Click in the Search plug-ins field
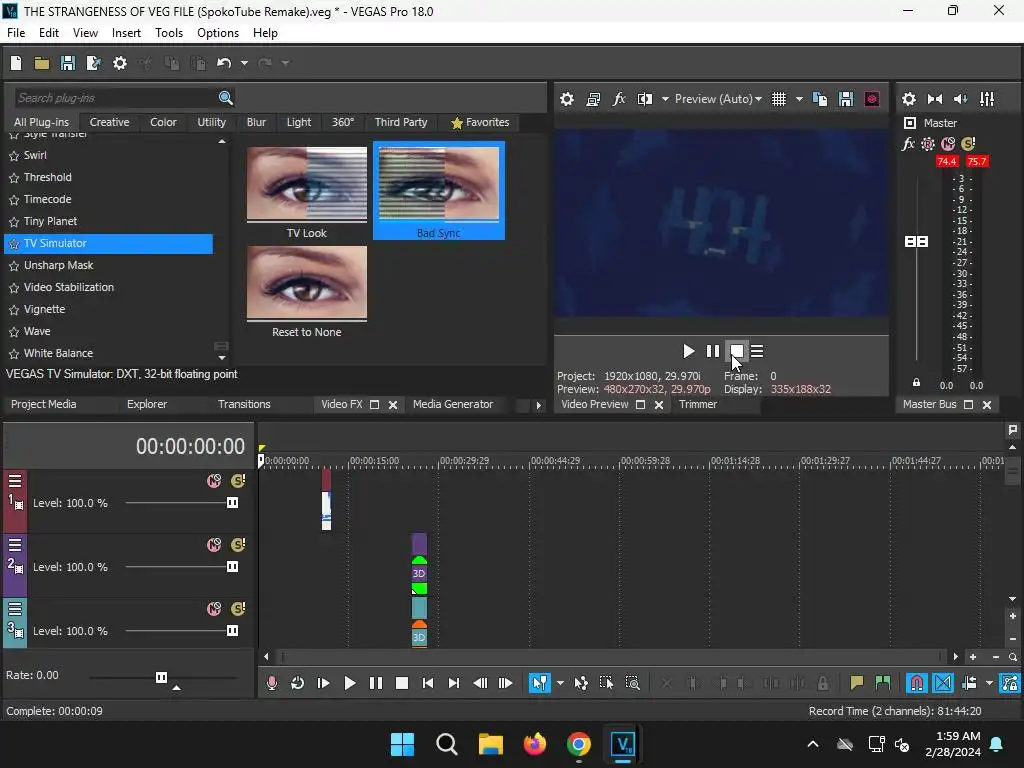 coord(114,98)
